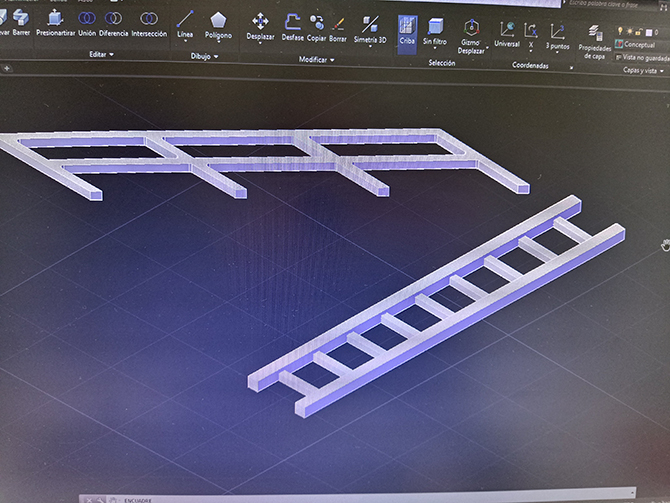Screen dimensions: 670x503
Task: Click the Universal coordinates button
Action: [x=506, y=34]
